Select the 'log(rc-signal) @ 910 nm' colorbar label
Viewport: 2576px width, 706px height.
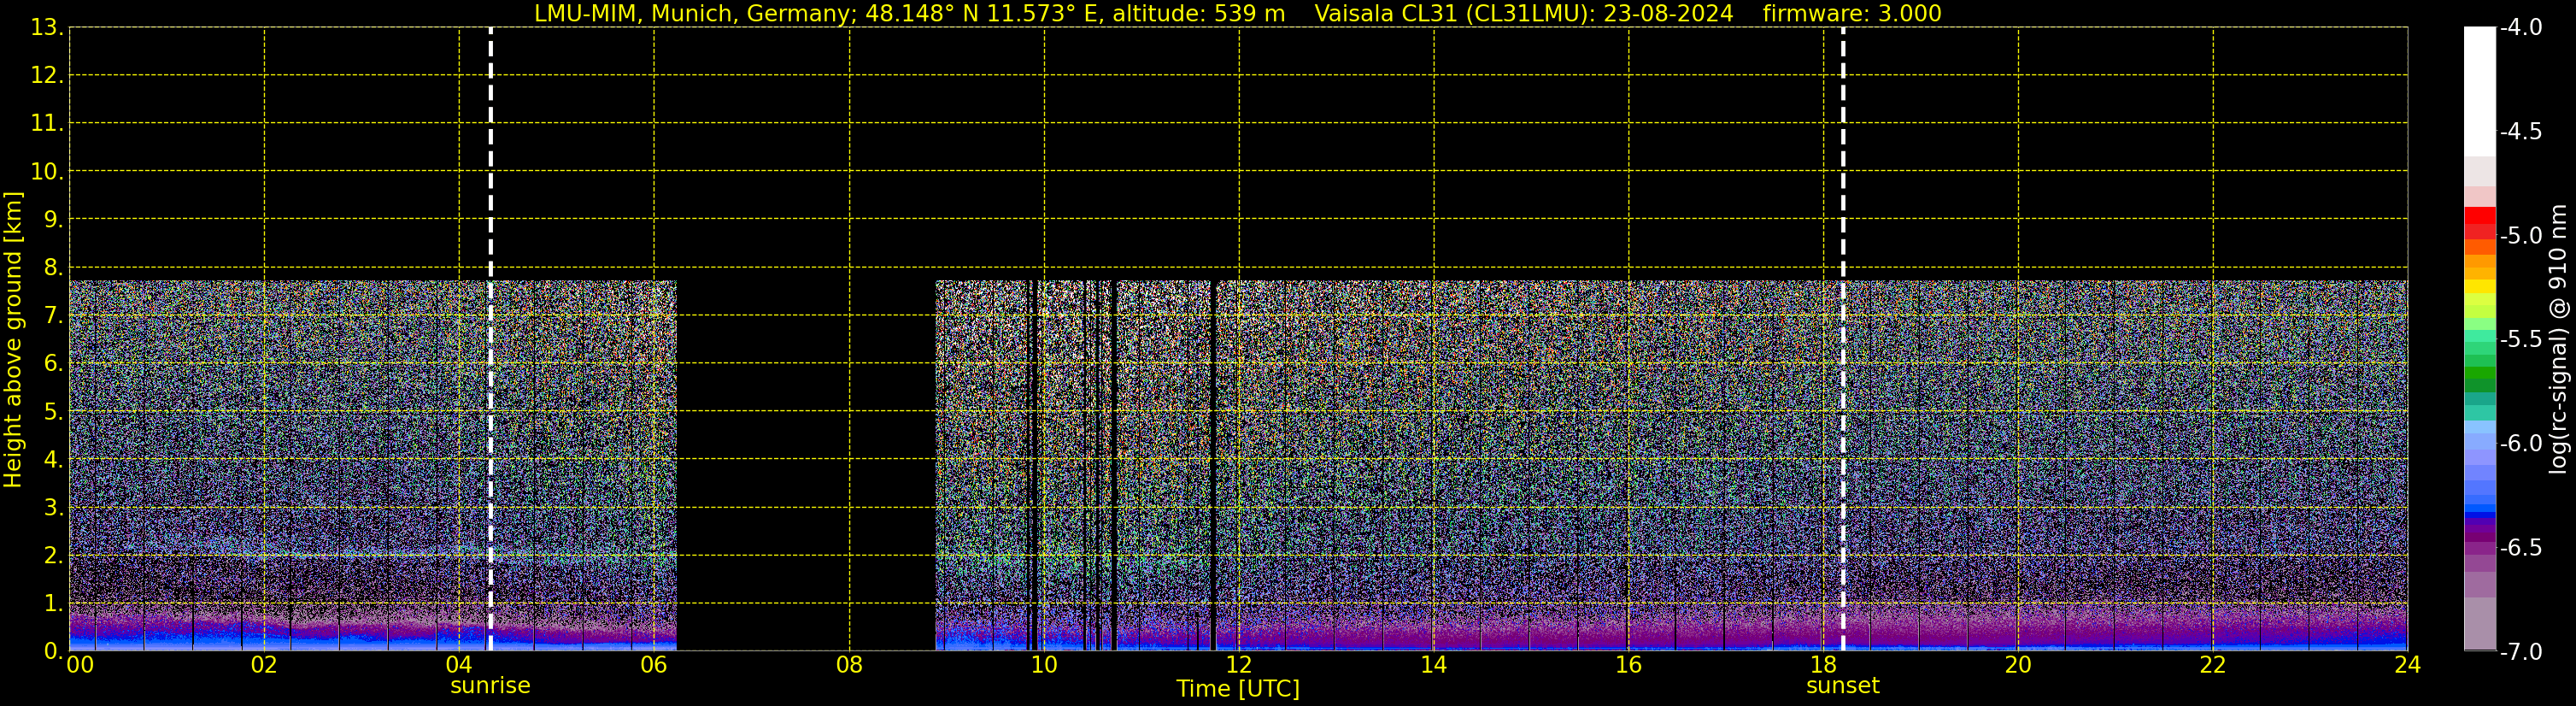[2559, 340]
